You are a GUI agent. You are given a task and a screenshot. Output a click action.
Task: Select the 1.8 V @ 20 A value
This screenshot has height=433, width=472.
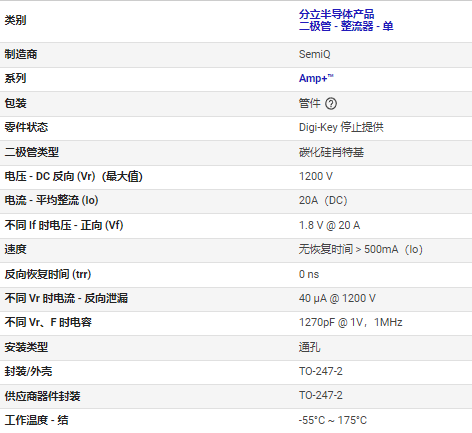tap(329, 225)
